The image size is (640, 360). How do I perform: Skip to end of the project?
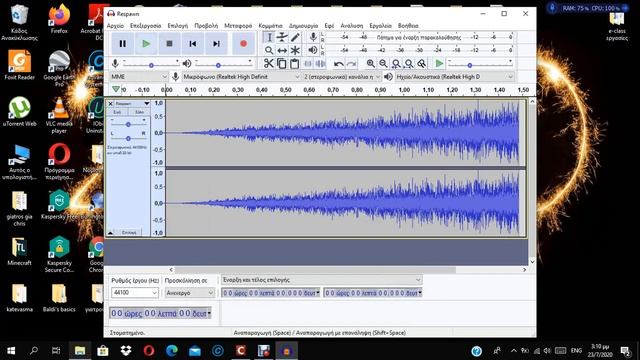tap(216, 44)
